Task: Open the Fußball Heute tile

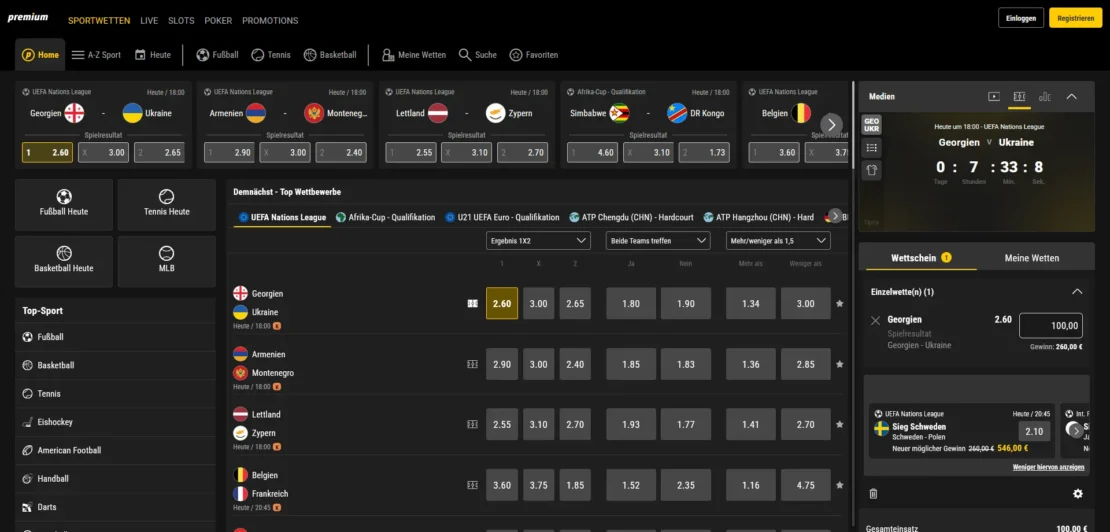Action: 64,204
